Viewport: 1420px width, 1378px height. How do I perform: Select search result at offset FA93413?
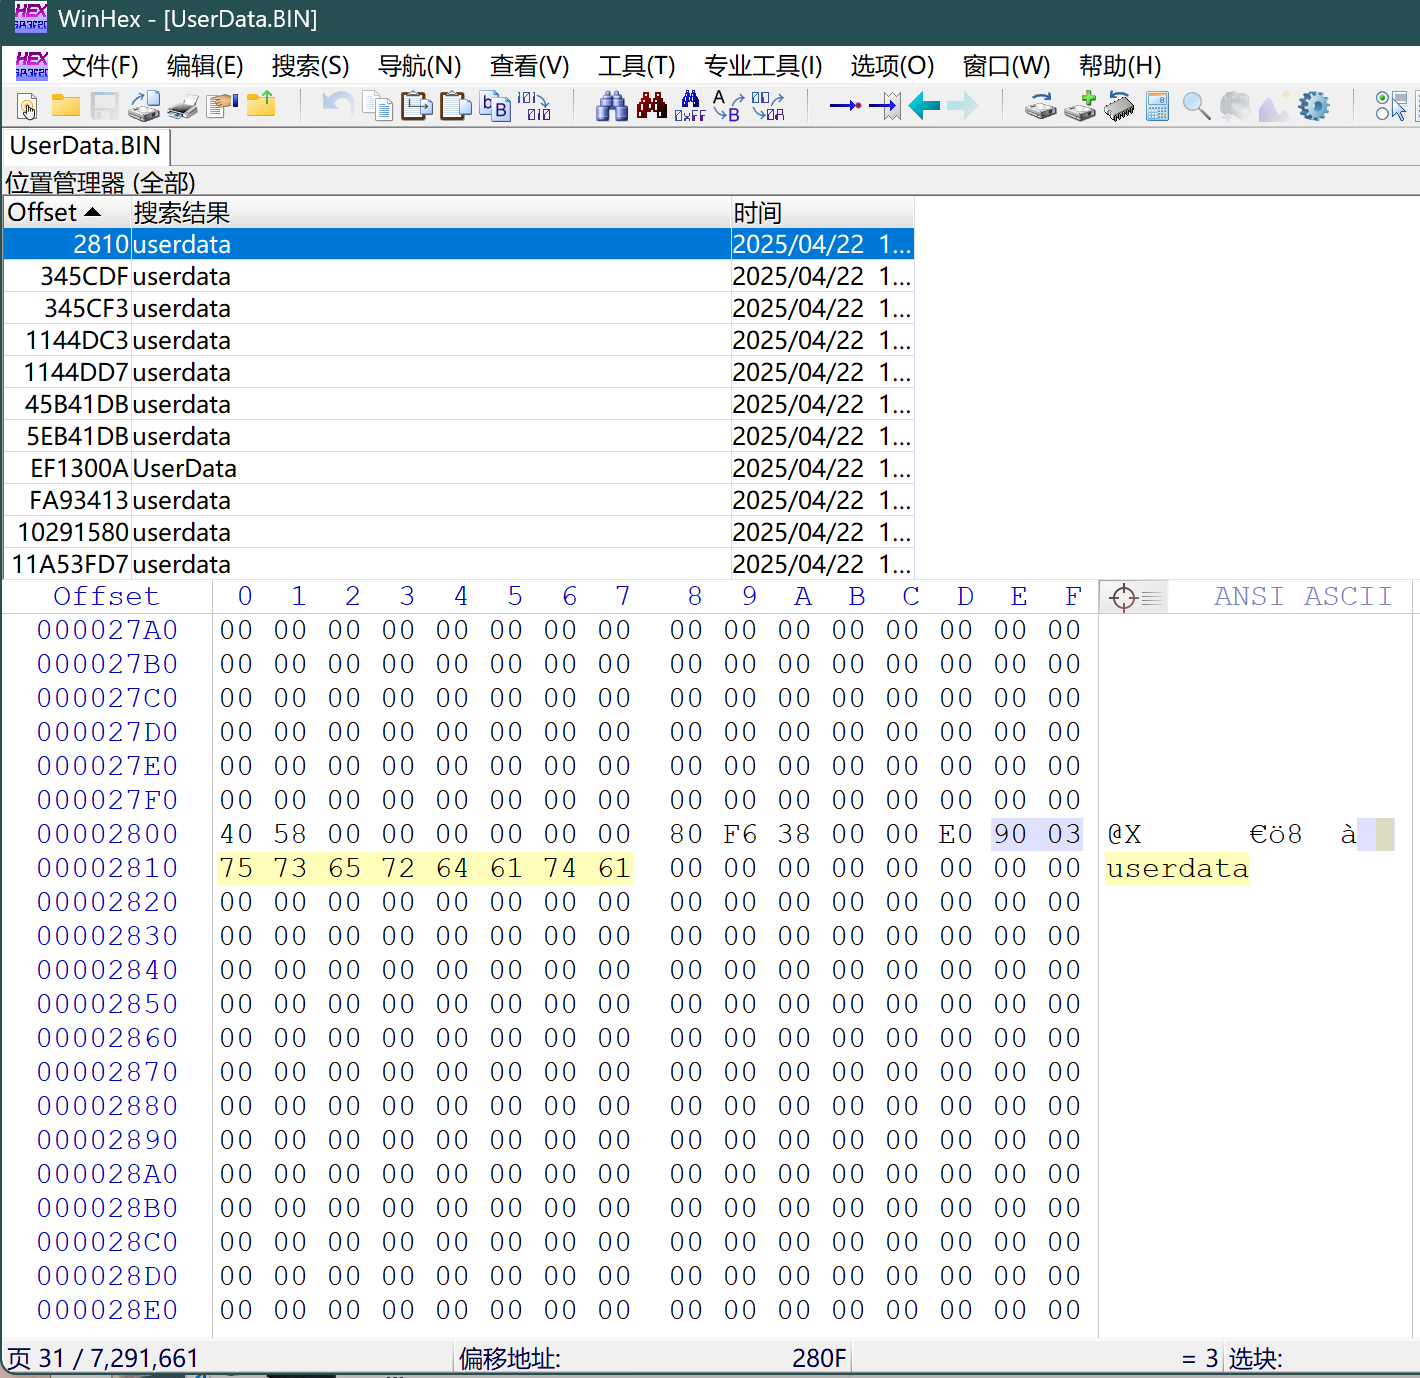tap(458, 500)
